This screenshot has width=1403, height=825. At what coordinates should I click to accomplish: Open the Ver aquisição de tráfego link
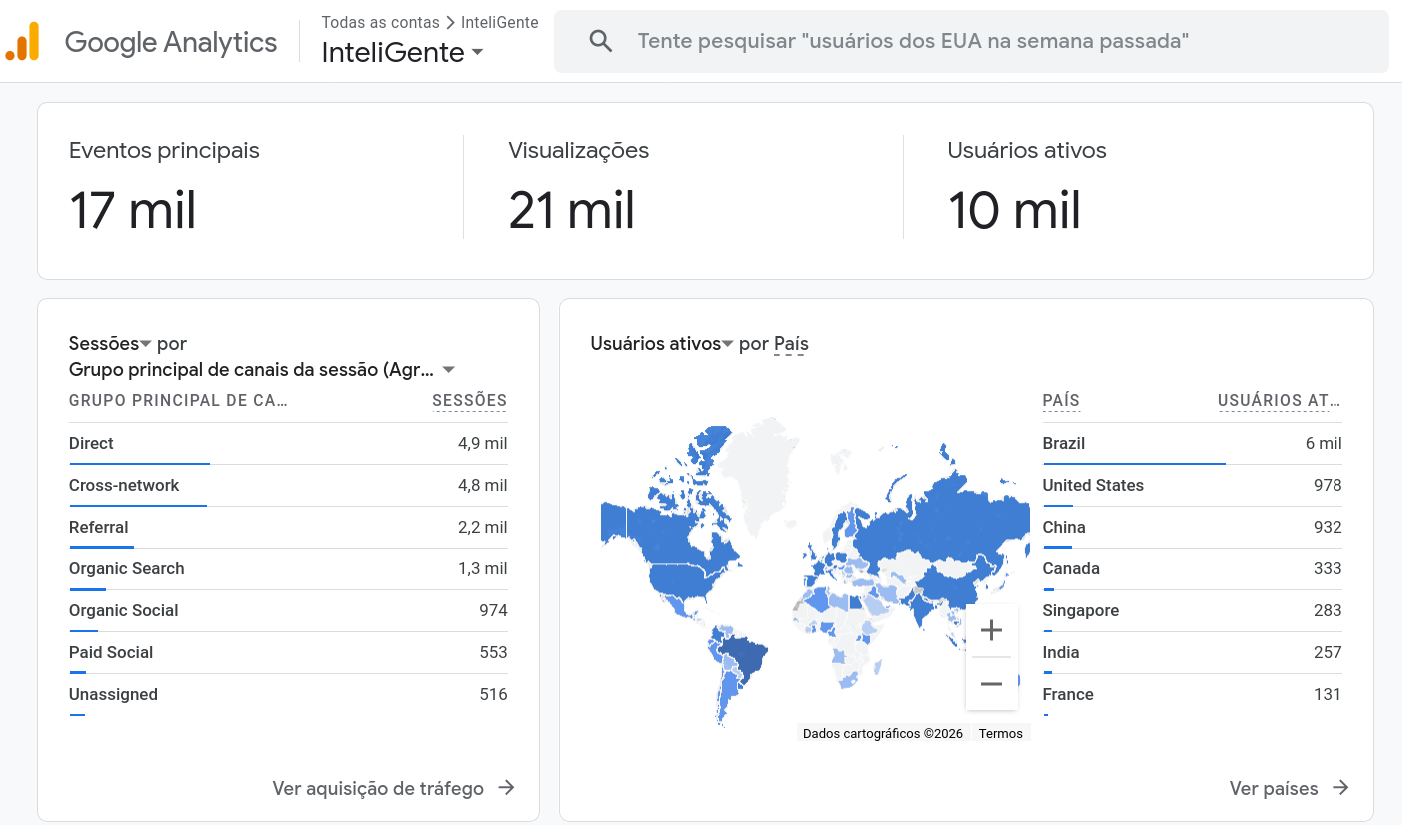point(378,788)
